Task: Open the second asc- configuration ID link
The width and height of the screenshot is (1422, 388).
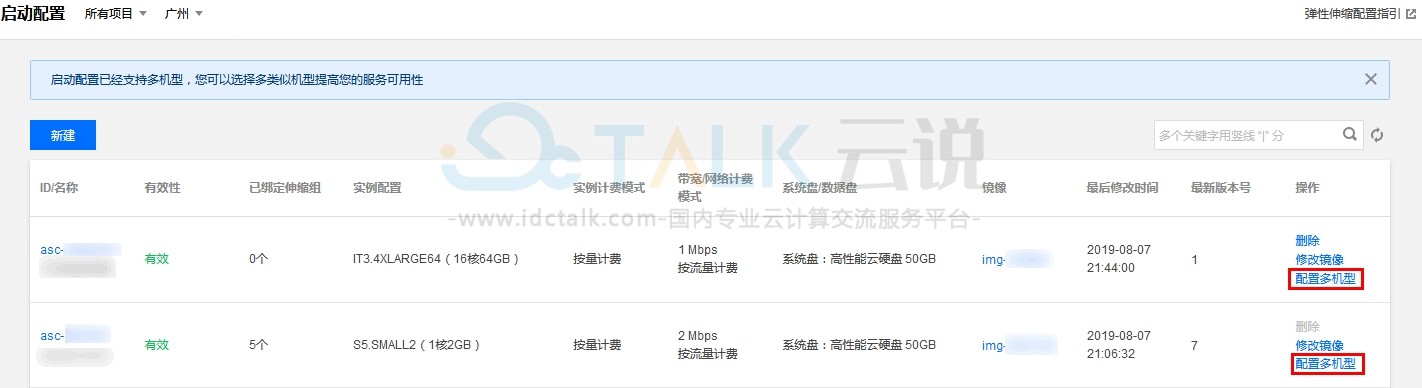Action: click(x=76, y=335)
